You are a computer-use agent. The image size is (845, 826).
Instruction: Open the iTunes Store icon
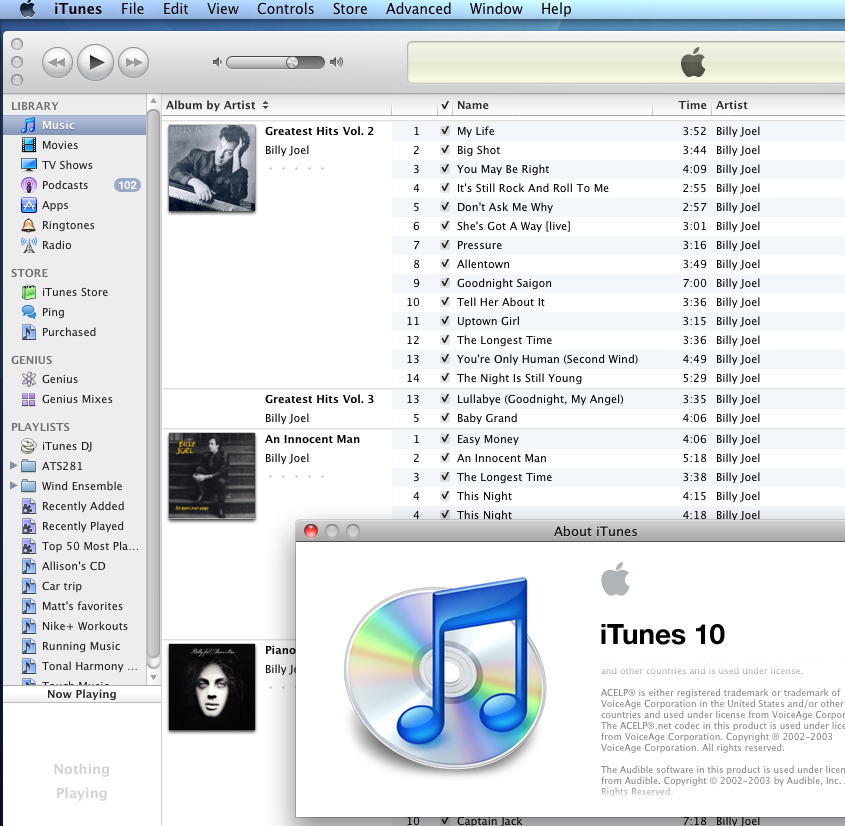(x=29, y=292)
